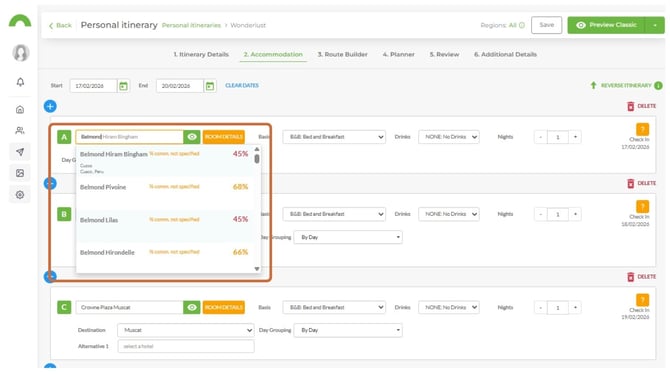Open itineraries paper plane icon
The height and width of the screenshot is (375, 670).
tap(20, 152)
